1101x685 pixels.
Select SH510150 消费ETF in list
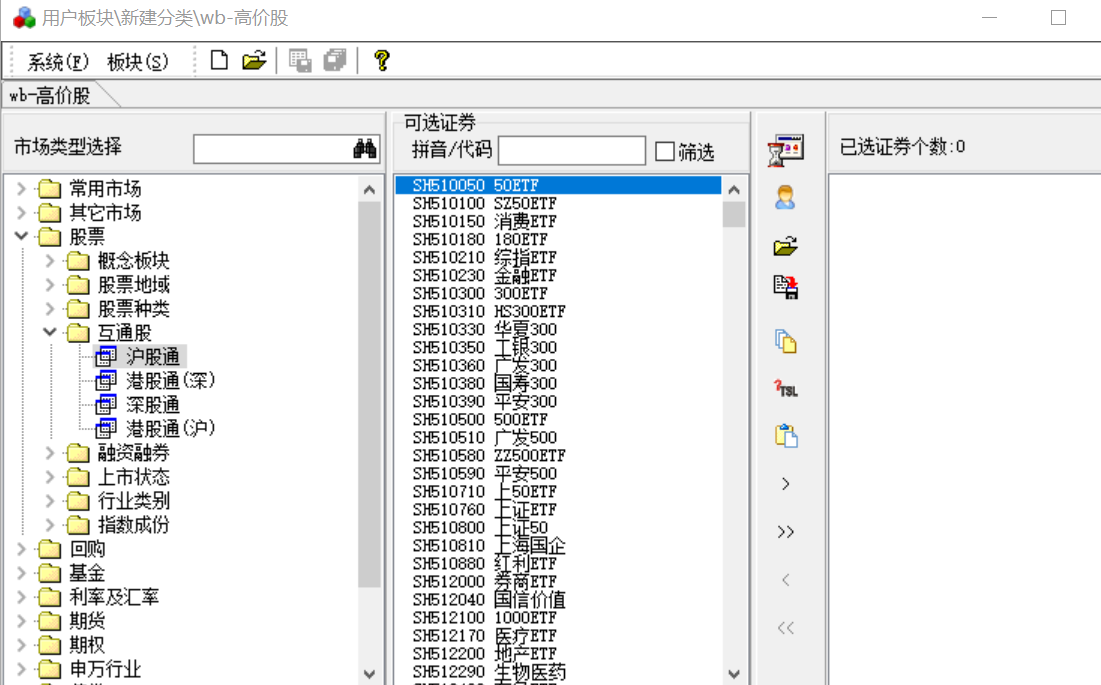[x=558, y=222]
